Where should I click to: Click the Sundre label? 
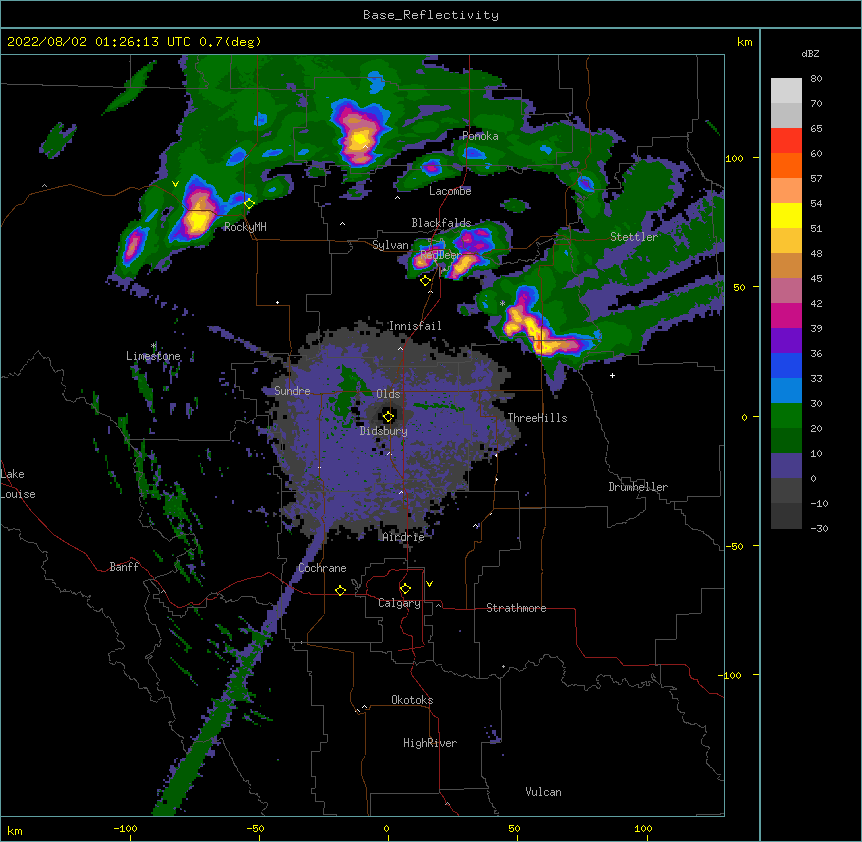coord(292,391)
